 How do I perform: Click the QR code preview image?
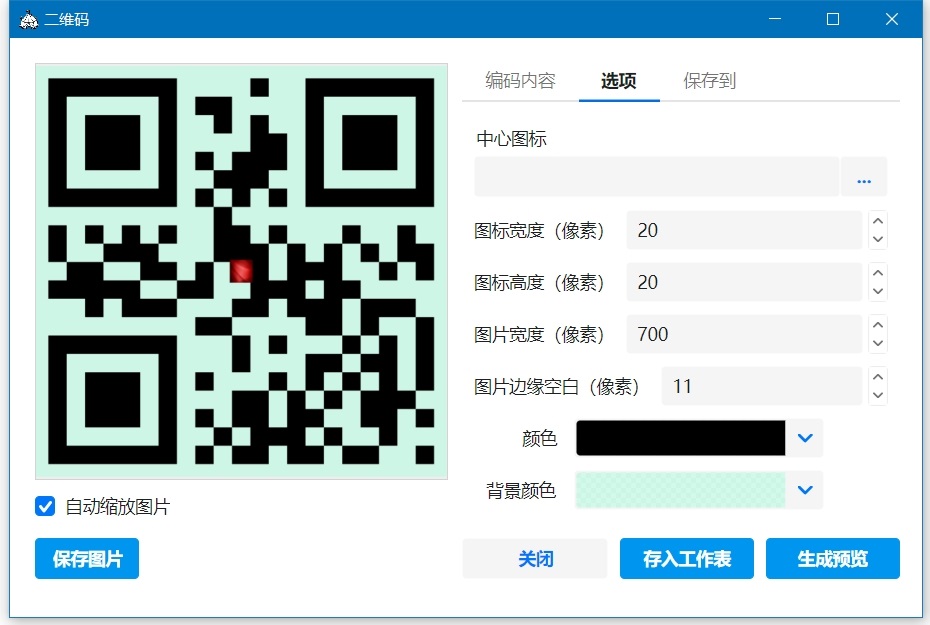pos(241,272)
